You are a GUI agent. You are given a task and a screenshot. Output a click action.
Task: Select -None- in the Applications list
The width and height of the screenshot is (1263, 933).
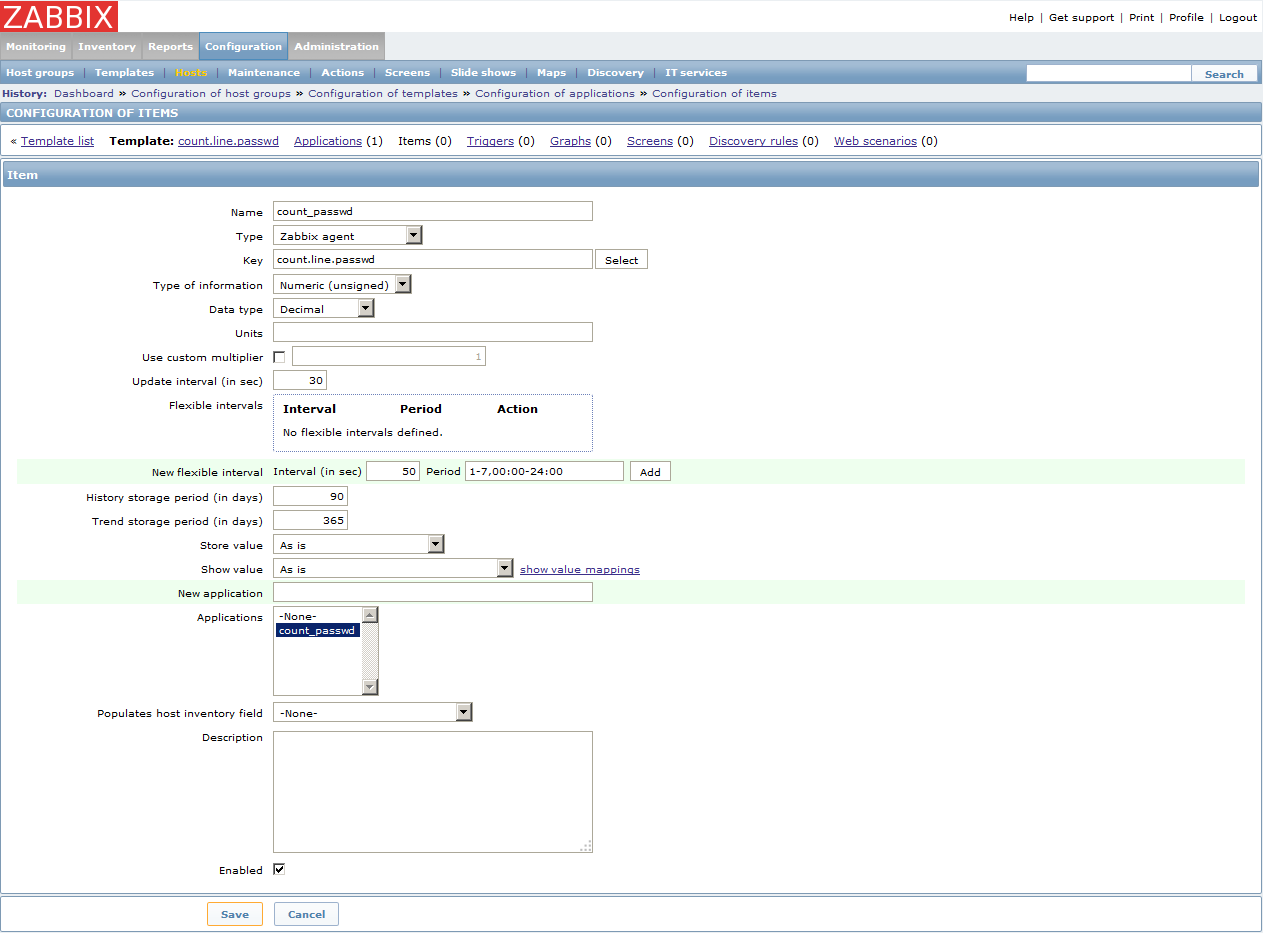(x=318, y=616)
